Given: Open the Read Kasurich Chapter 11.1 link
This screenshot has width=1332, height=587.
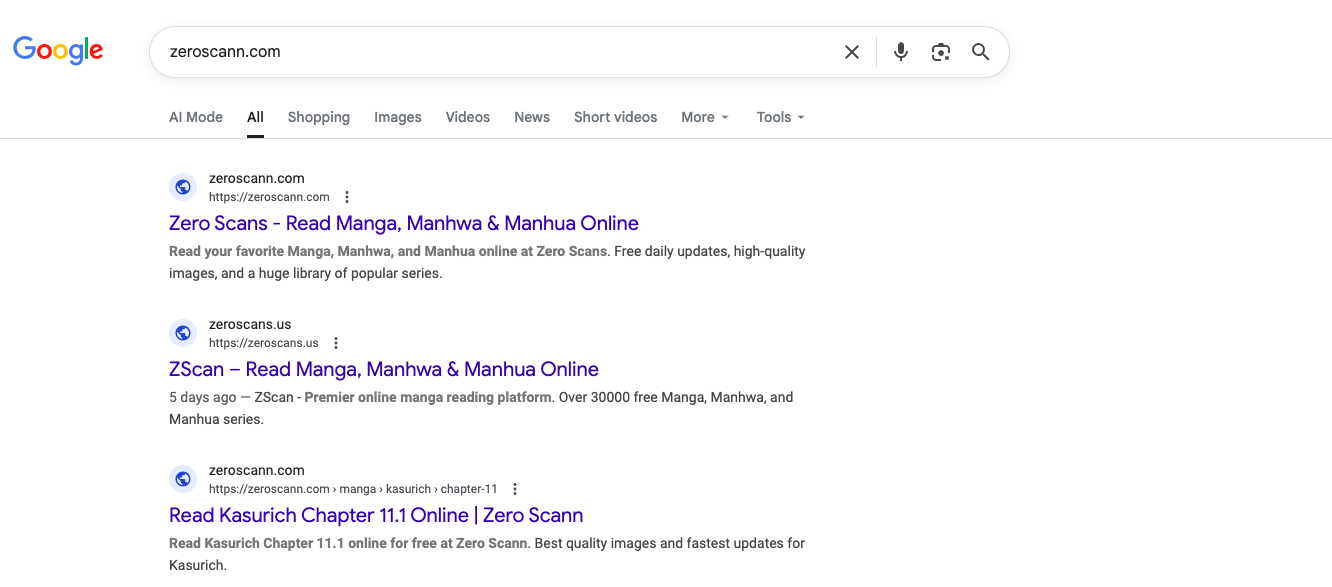Looking at the screenshot, I should pyautogui.click(x=376, y=515).
